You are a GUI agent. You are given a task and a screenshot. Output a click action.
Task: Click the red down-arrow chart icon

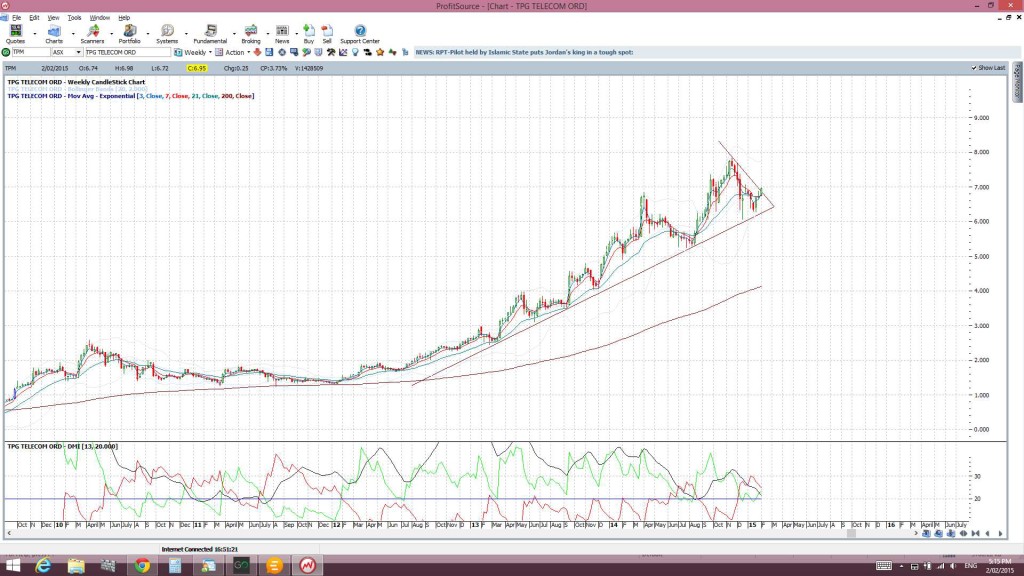[257, 52]
